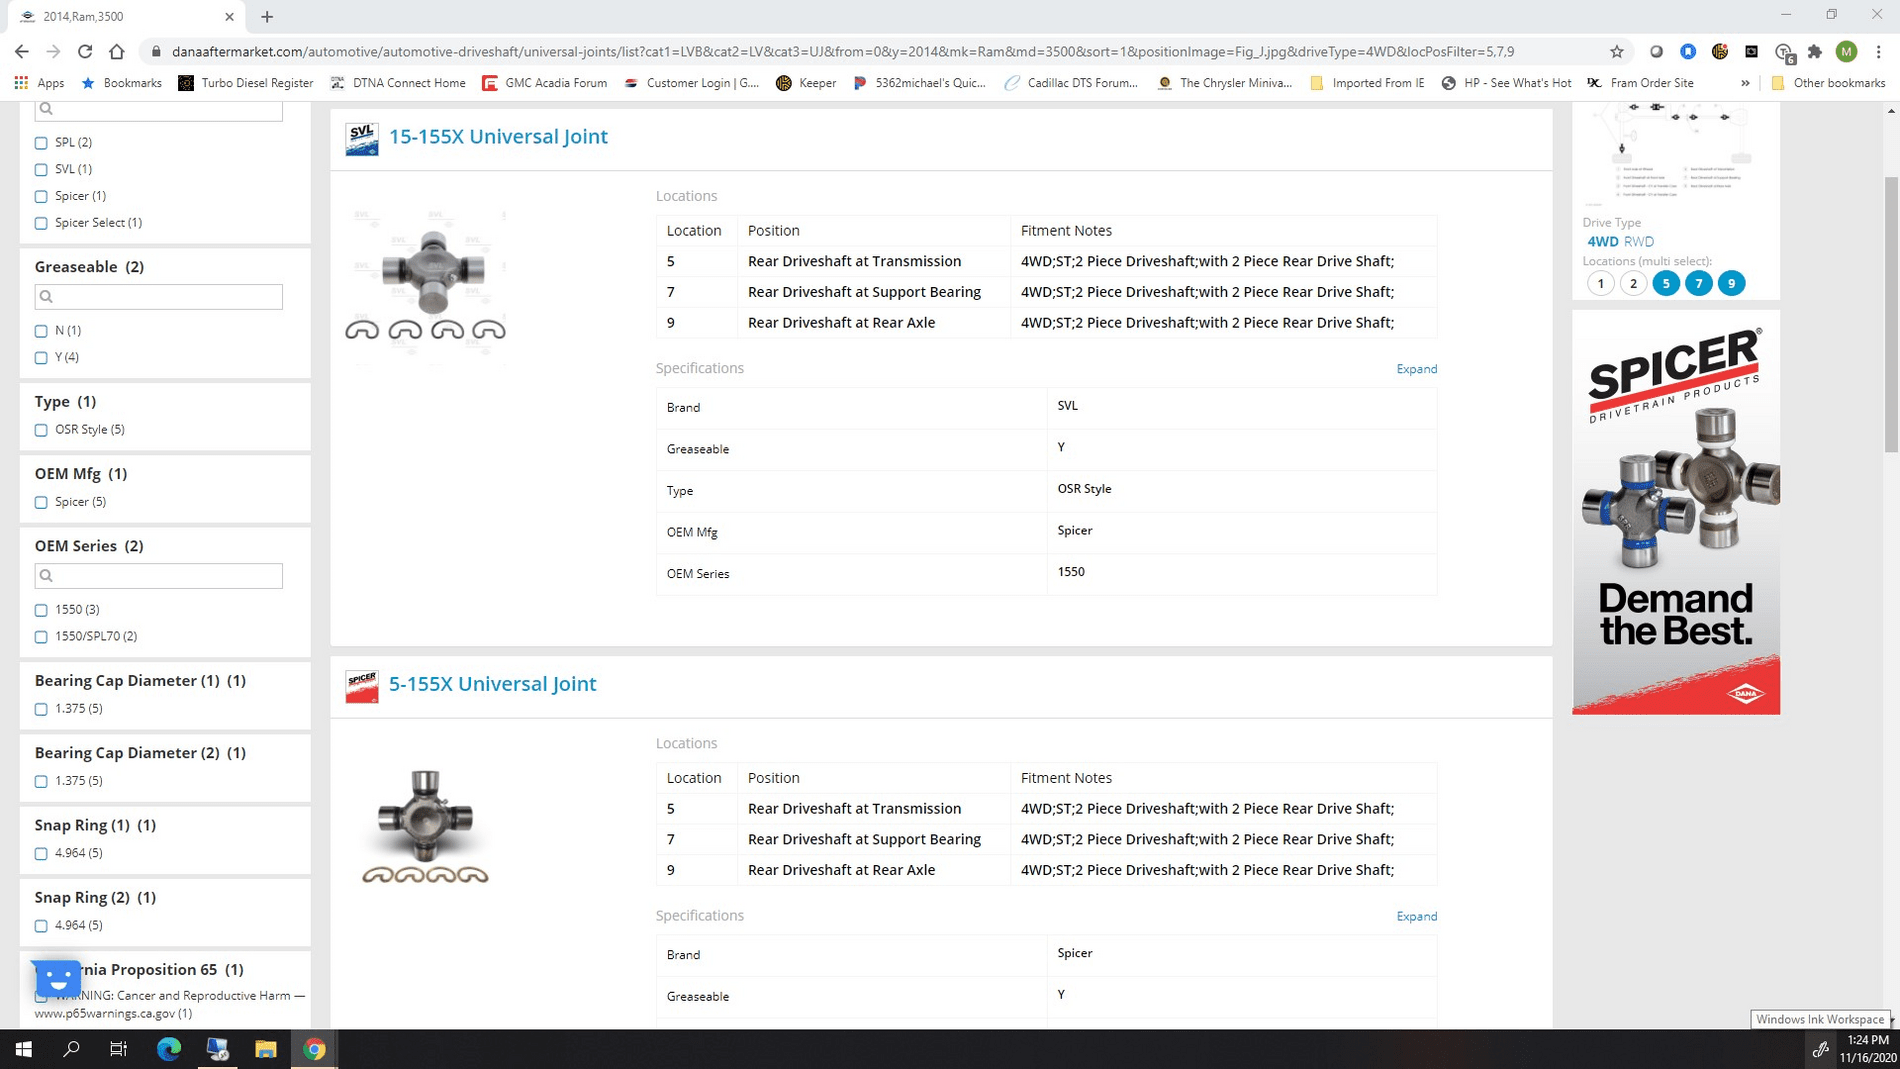Viewport: 1900px width, 1069px height.
Task: Show hidden bookmarks with the chevron
Action: [x=1745, y=83]
